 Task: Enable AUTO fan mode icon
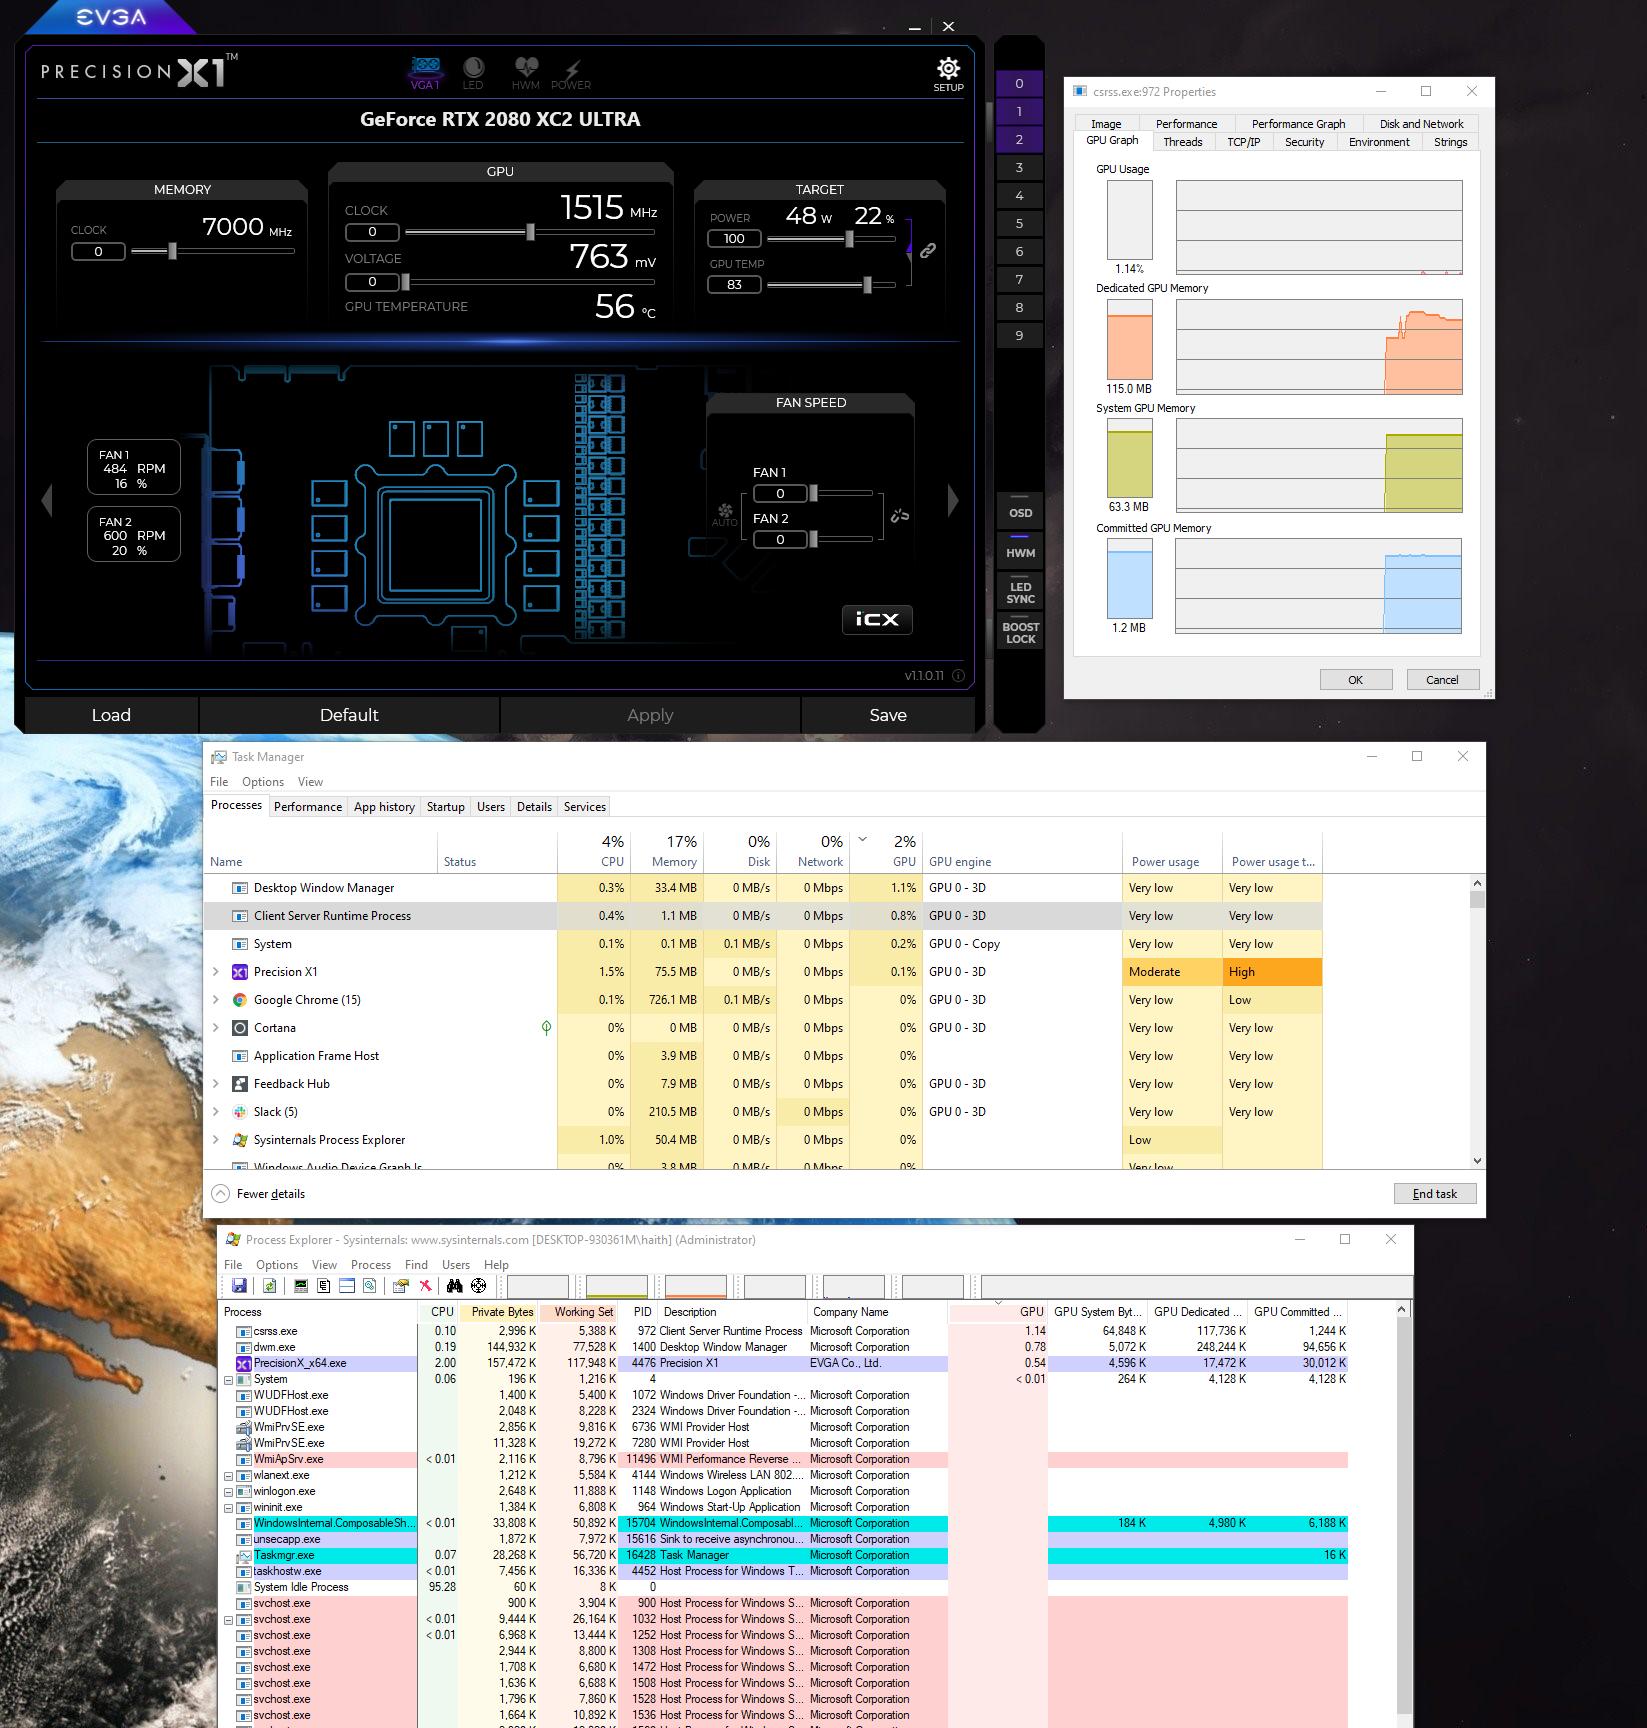coord(725,515)
